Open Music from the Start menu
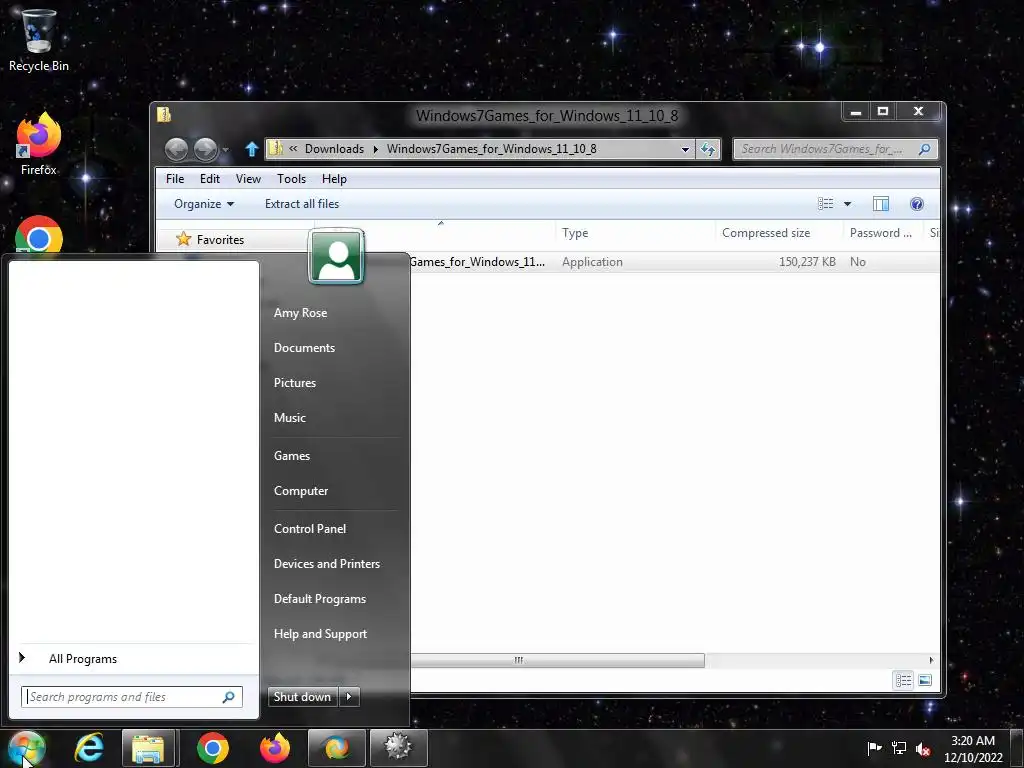Screen dimensions: 1024x768 click(x=290, y=418)
